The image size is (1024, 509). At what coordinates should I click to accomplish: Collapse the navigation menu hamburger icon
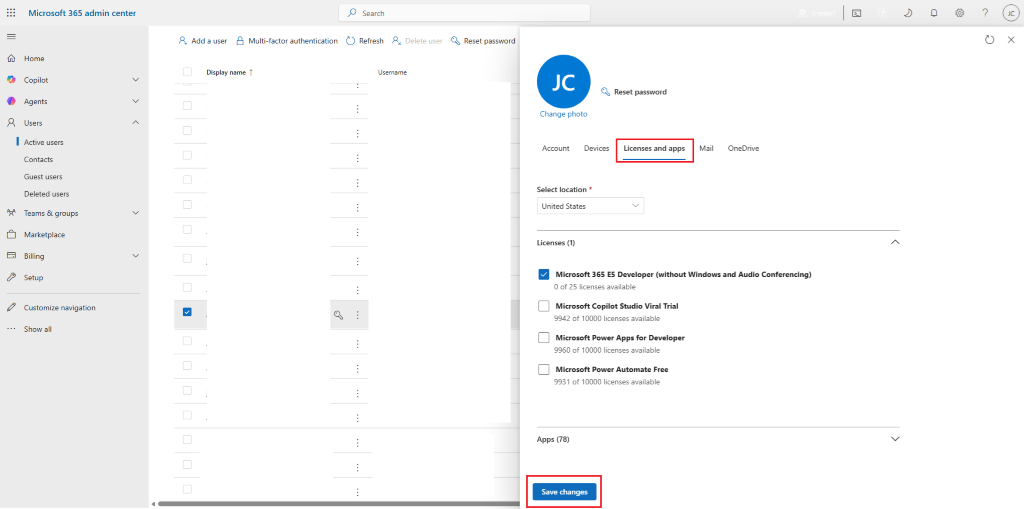11,36
